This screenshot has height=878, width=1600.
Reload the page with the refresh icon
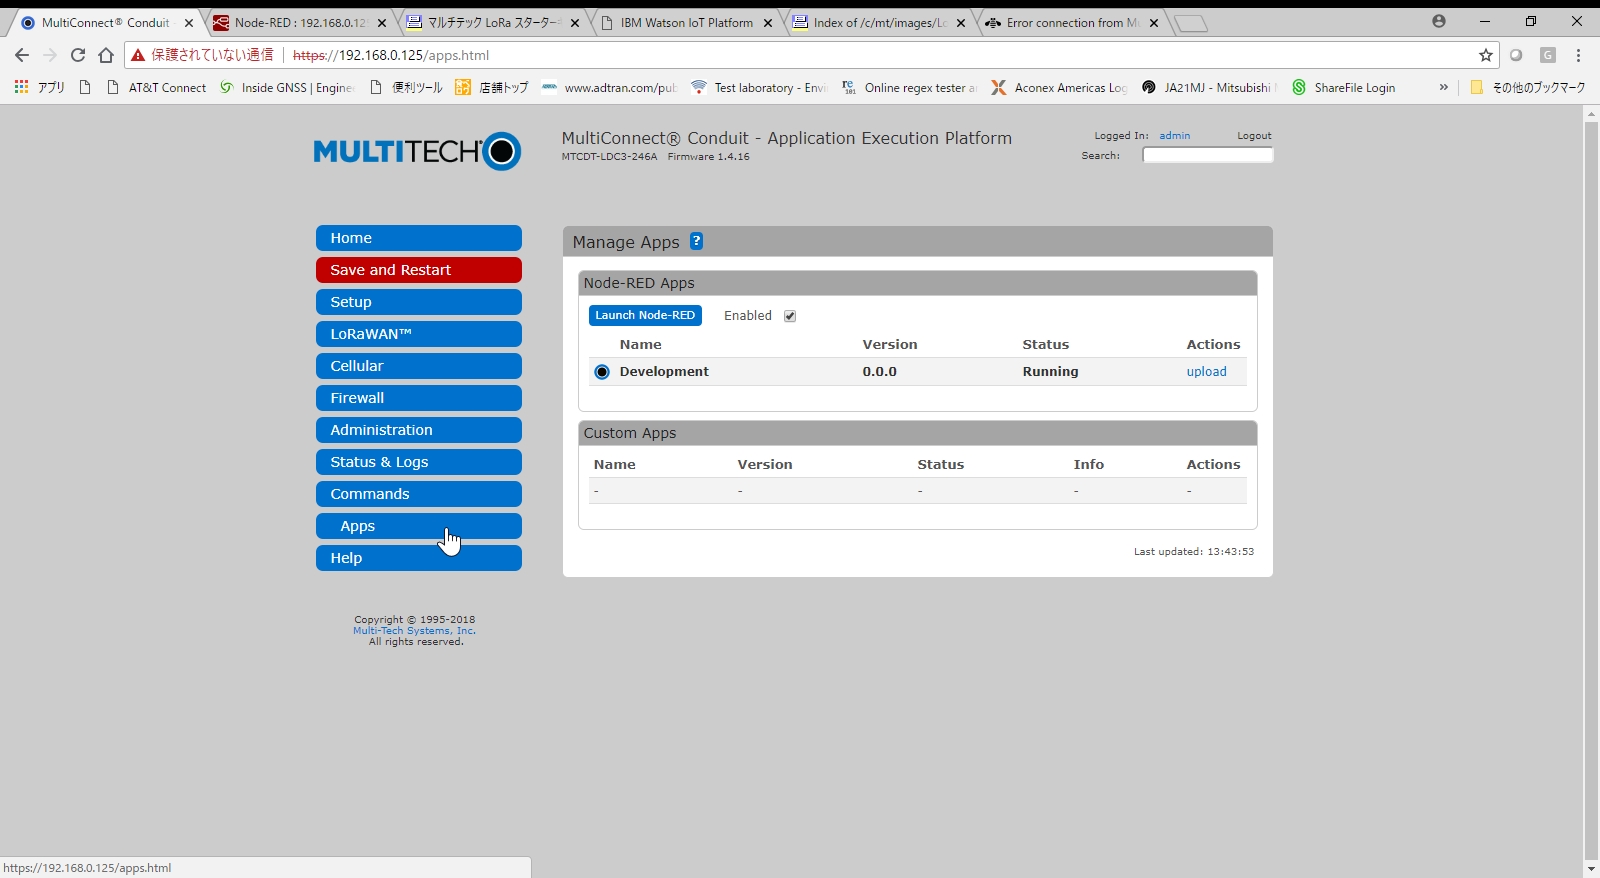[78, 55]
